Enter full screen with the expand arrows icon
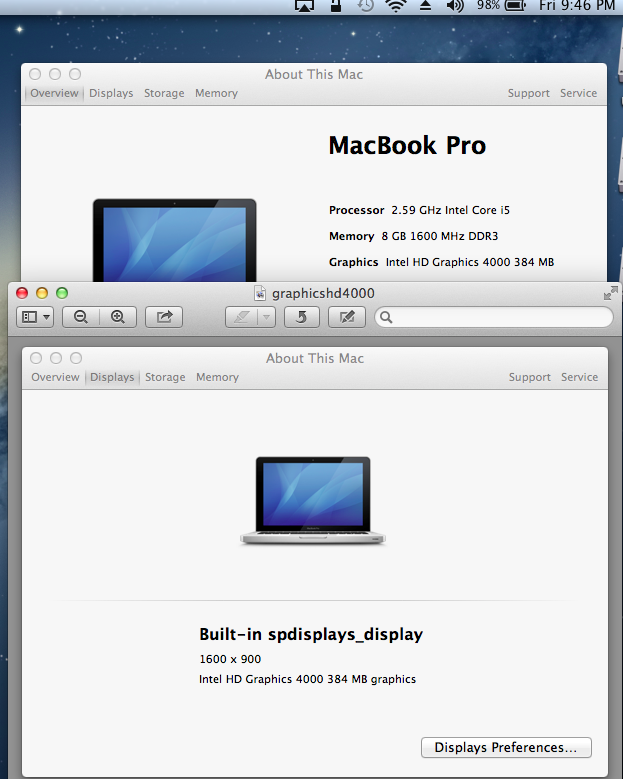Viewport: 623px width, 779px height. click(611, 293)
